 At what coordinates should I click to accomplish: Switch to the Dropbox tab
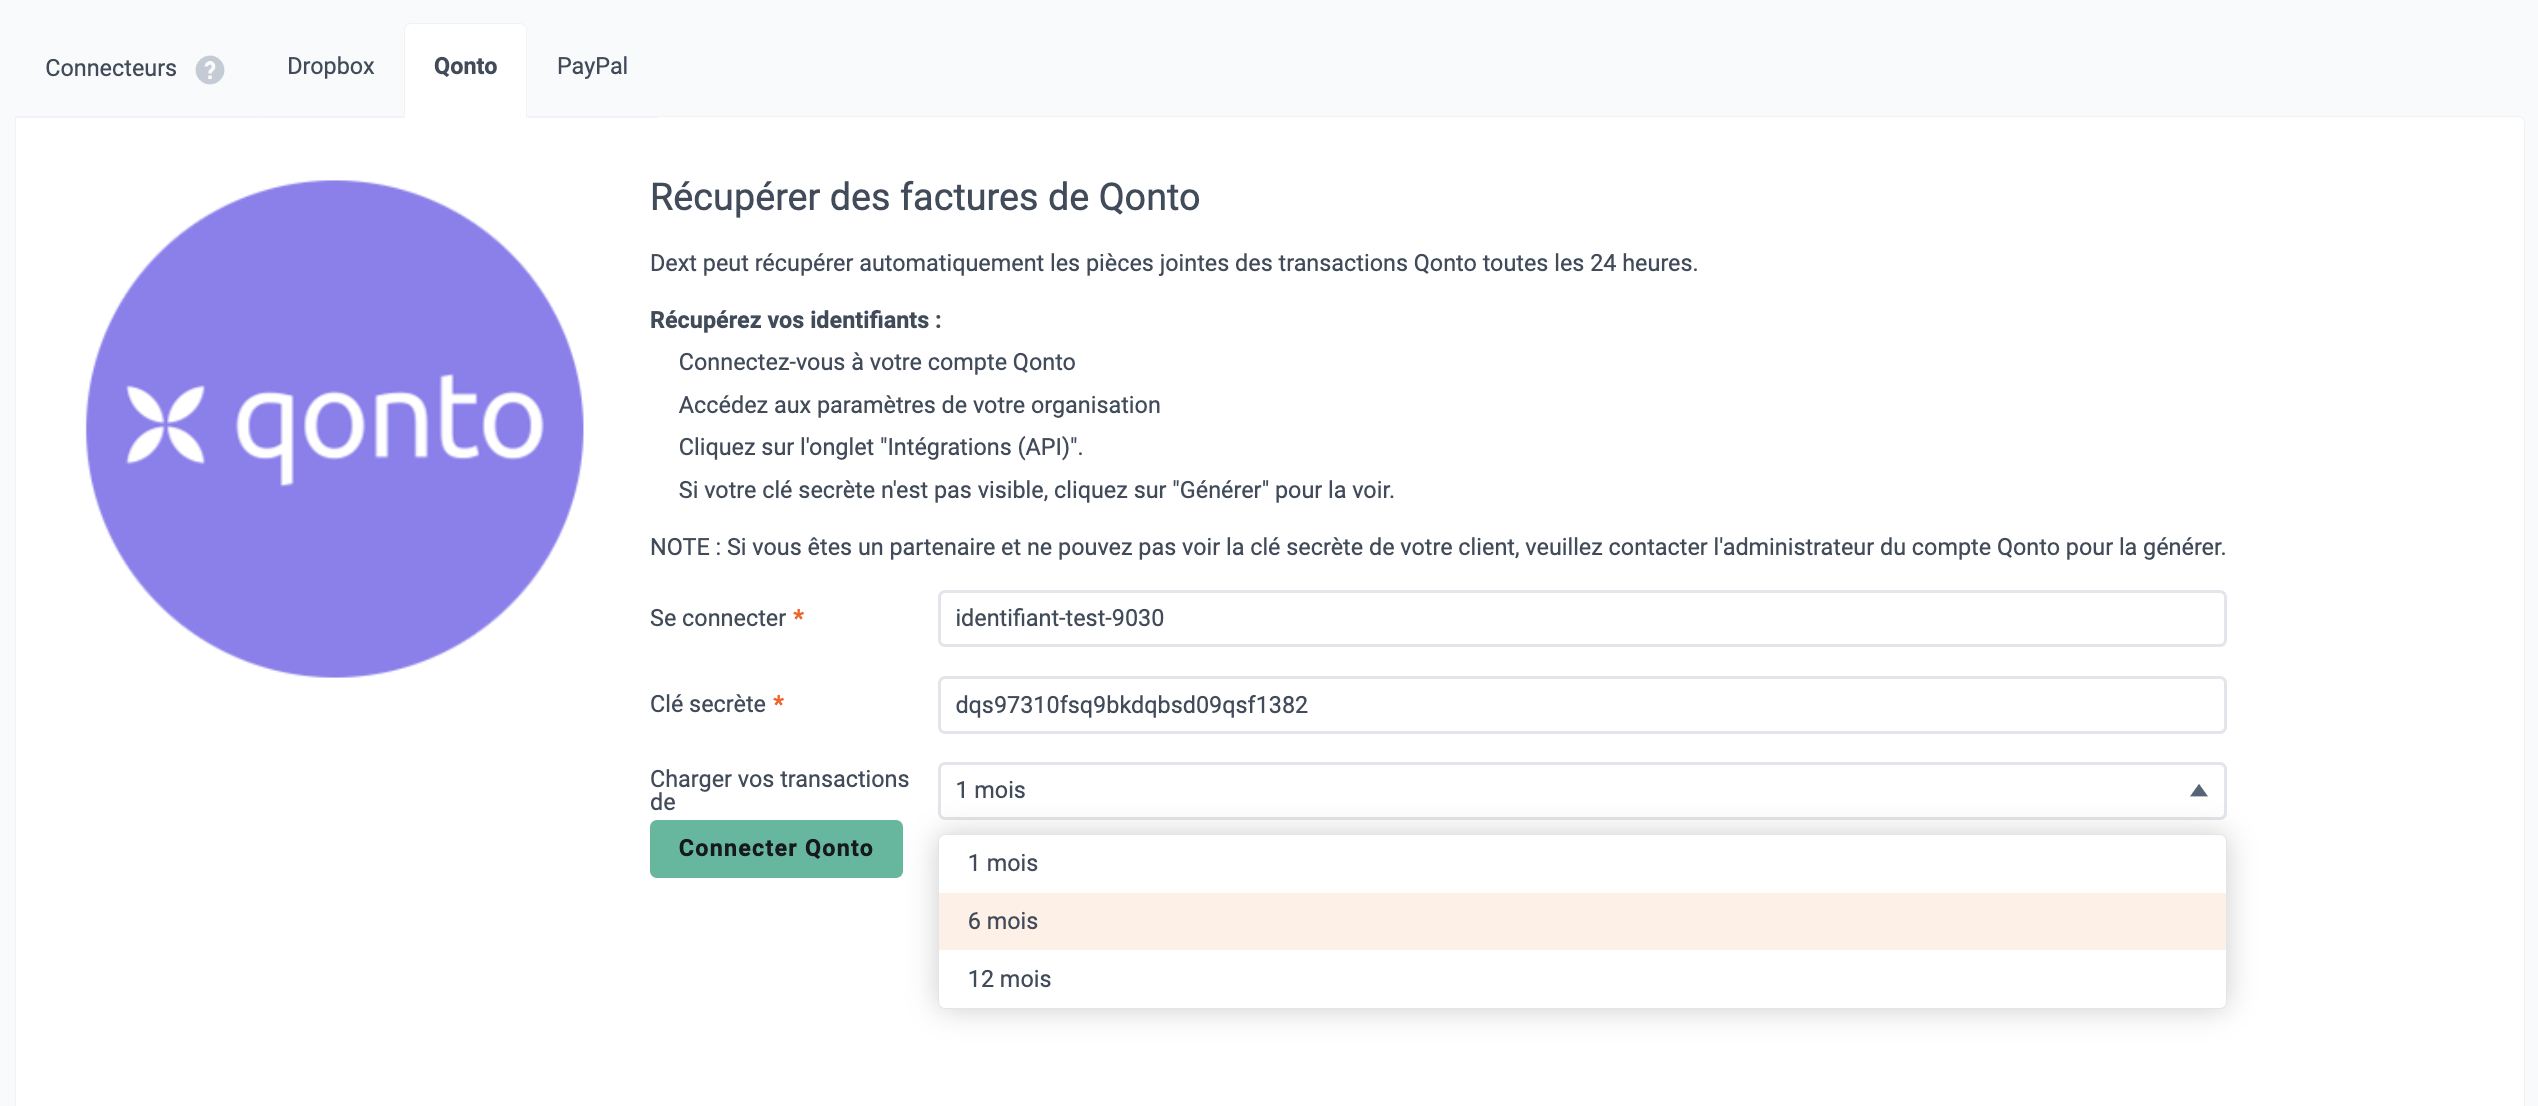click(331, 66)
